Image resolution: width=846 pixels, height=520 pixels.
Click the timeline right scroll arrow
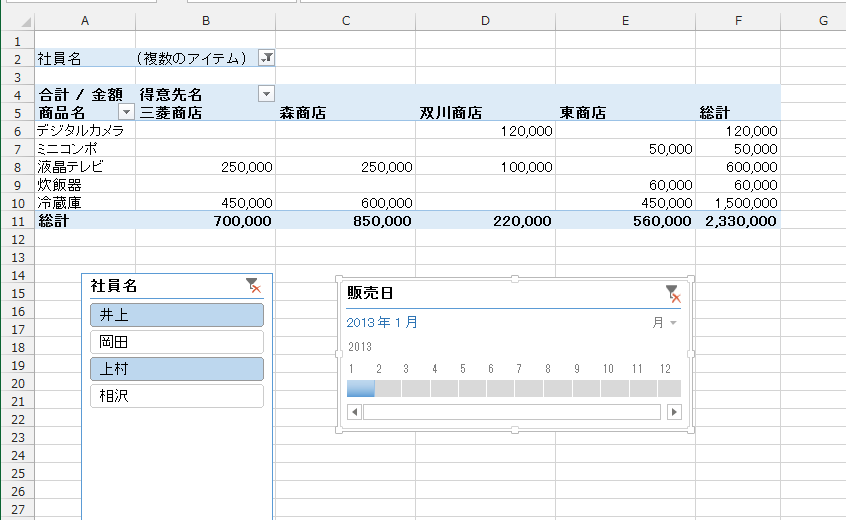tap(674, 412)
